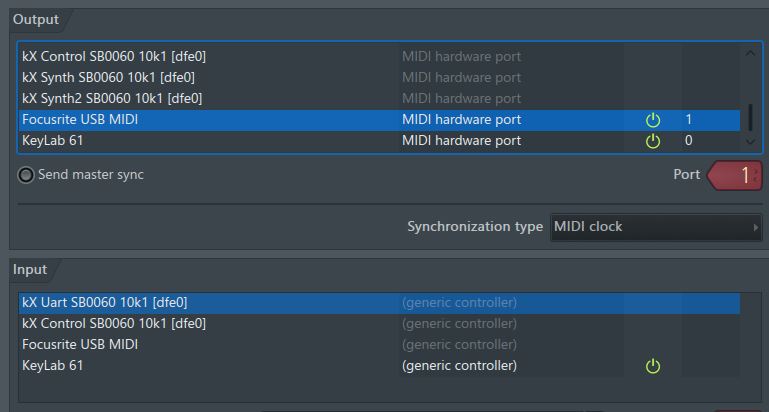Image resolution: width=769 pixels, height=412 pixels.
Task: Click the output list scroll down arrow
Action: 750,141
